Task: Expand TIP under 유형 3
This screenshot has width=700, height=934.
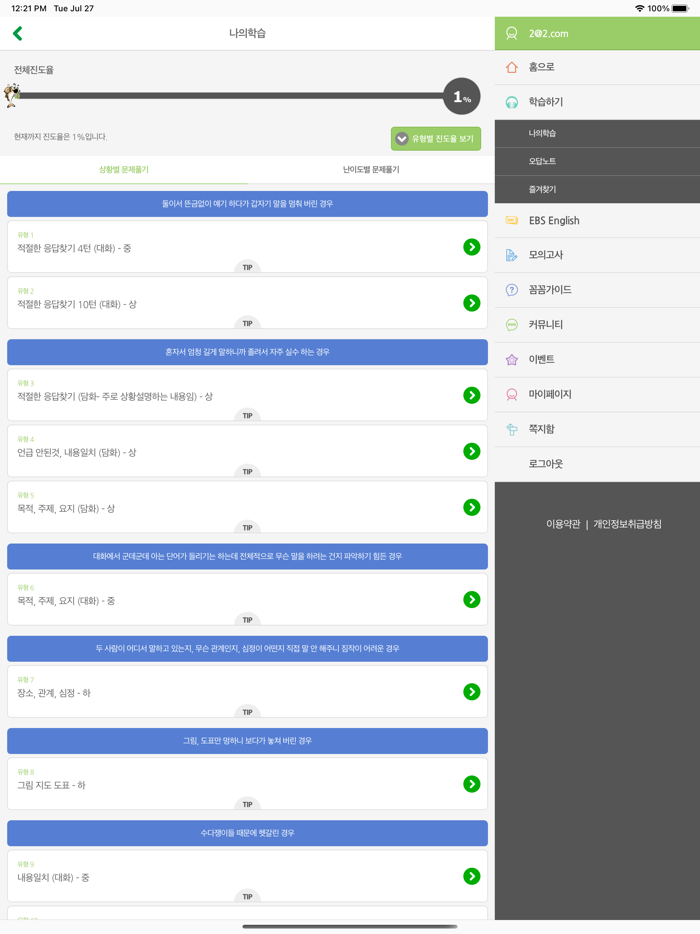Action: (247, 416)
